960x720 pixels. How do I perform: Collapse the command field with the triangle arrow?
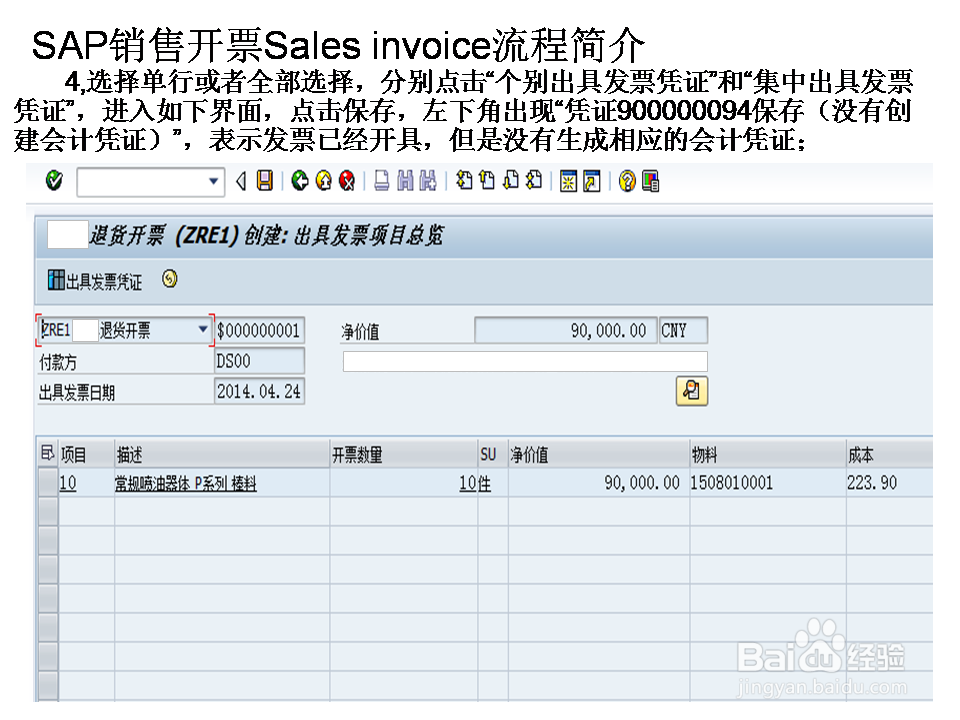click(x=241, y=181)
